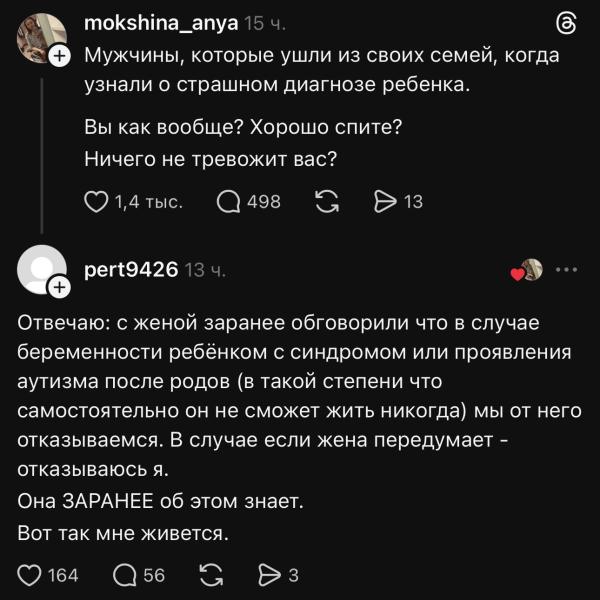Share the mokshina_anya post
The height and width of the screenshot is (600, 600).
385,202
